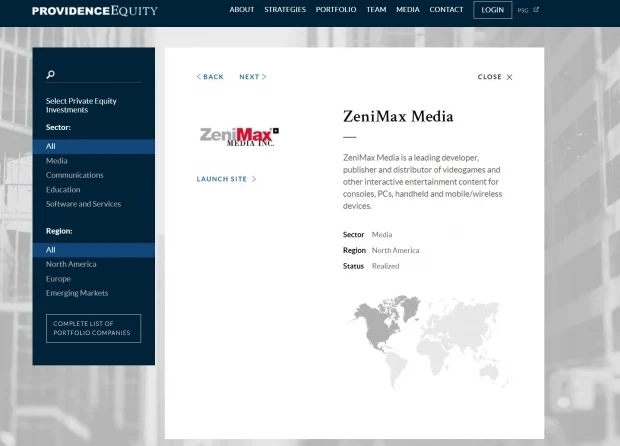This screenshot has width=620, height=446.
Task: Filter by North America region in sidebar
Action: coord(71,264)
